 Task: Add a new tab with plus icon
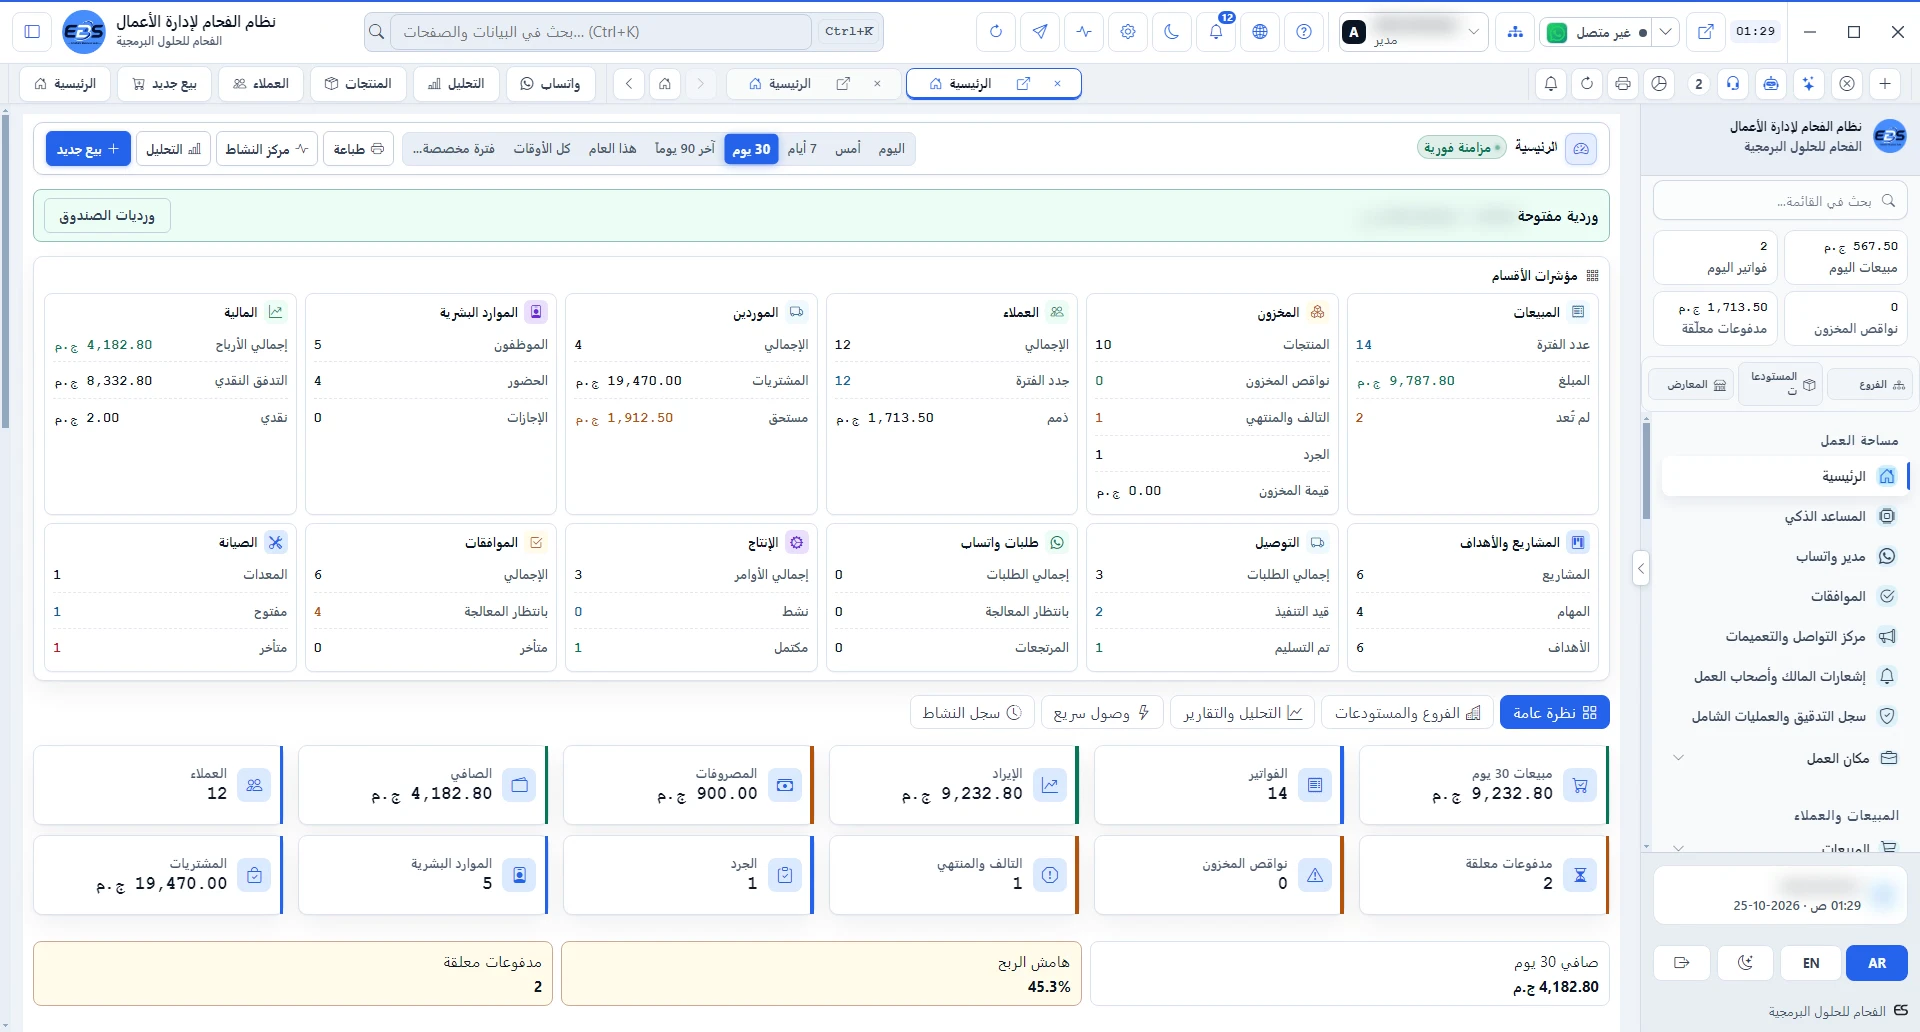[1885, 84]
